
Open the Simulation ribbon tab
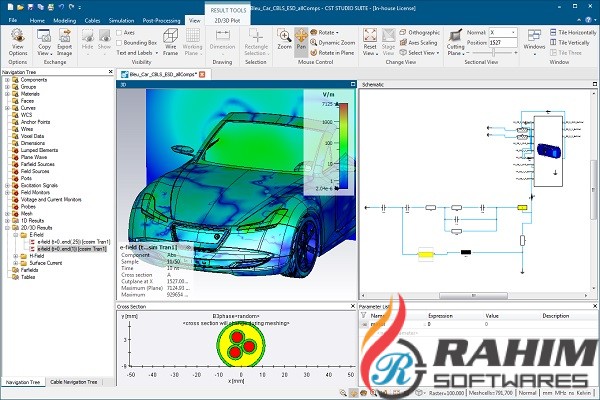[x=121, y=21]
